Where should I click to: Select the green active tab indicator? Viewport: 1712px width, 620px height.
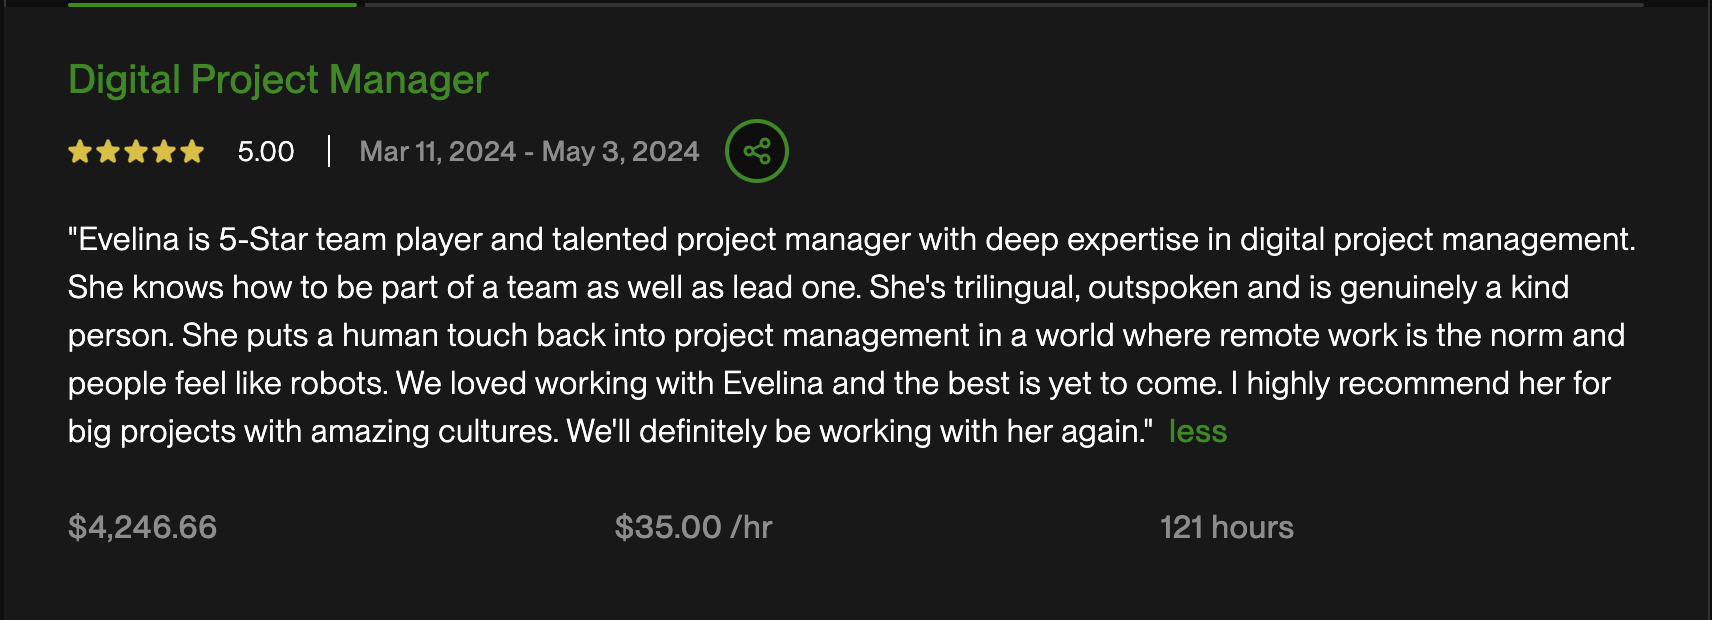[x=212, y=4]
